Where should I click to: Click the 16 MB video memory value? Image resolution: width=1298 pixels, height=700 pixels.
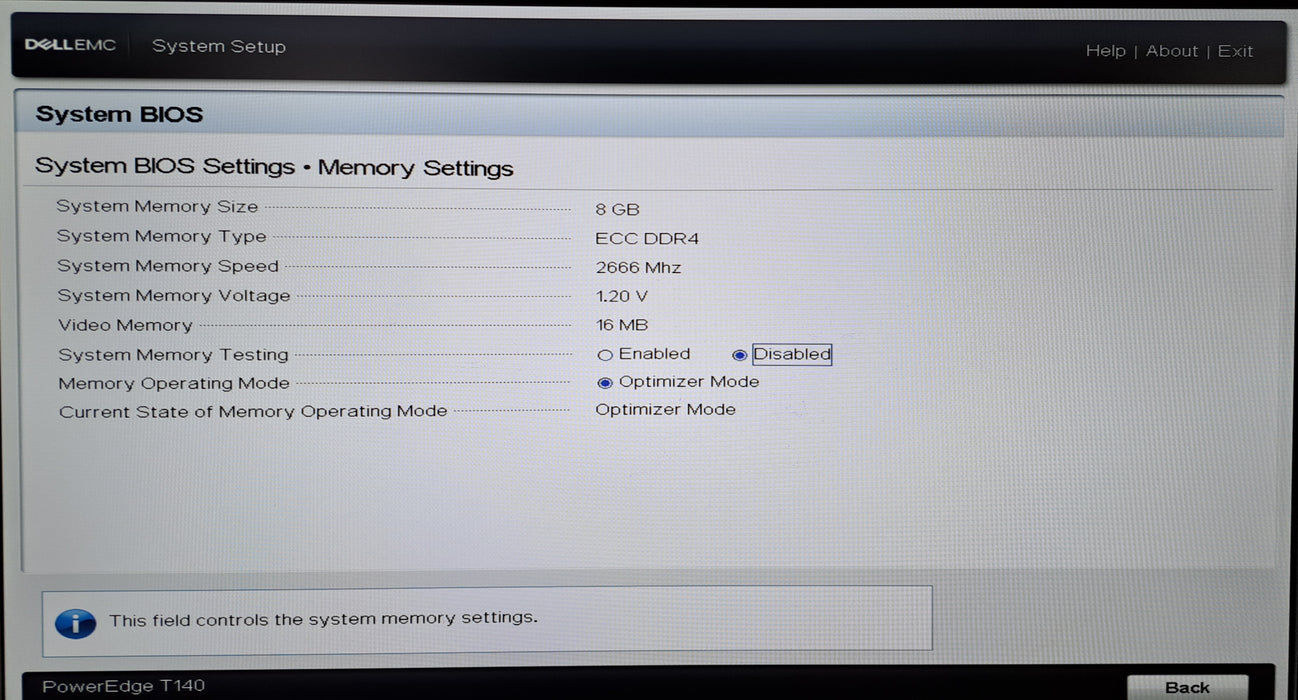pyautogui.click(x=622, y=325)
